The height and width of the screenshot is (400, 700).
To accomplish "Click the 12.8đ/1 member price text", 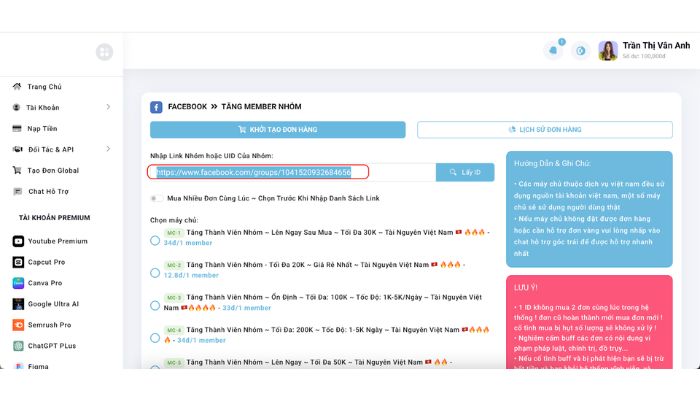I will tap(191, 275).
